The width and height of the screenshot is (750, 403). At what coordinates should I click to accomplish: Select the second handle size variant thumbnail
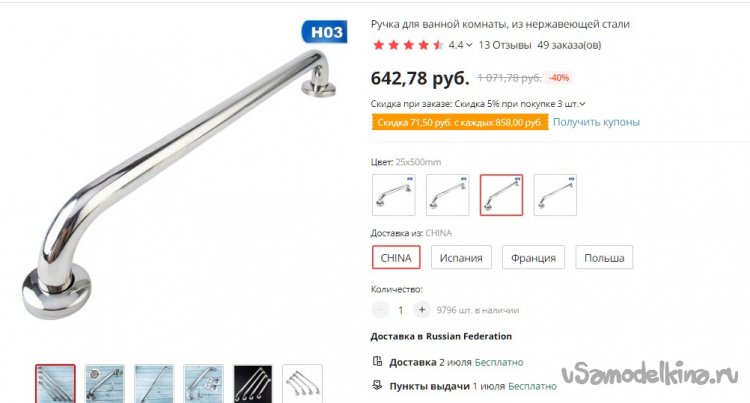[448, 195]
